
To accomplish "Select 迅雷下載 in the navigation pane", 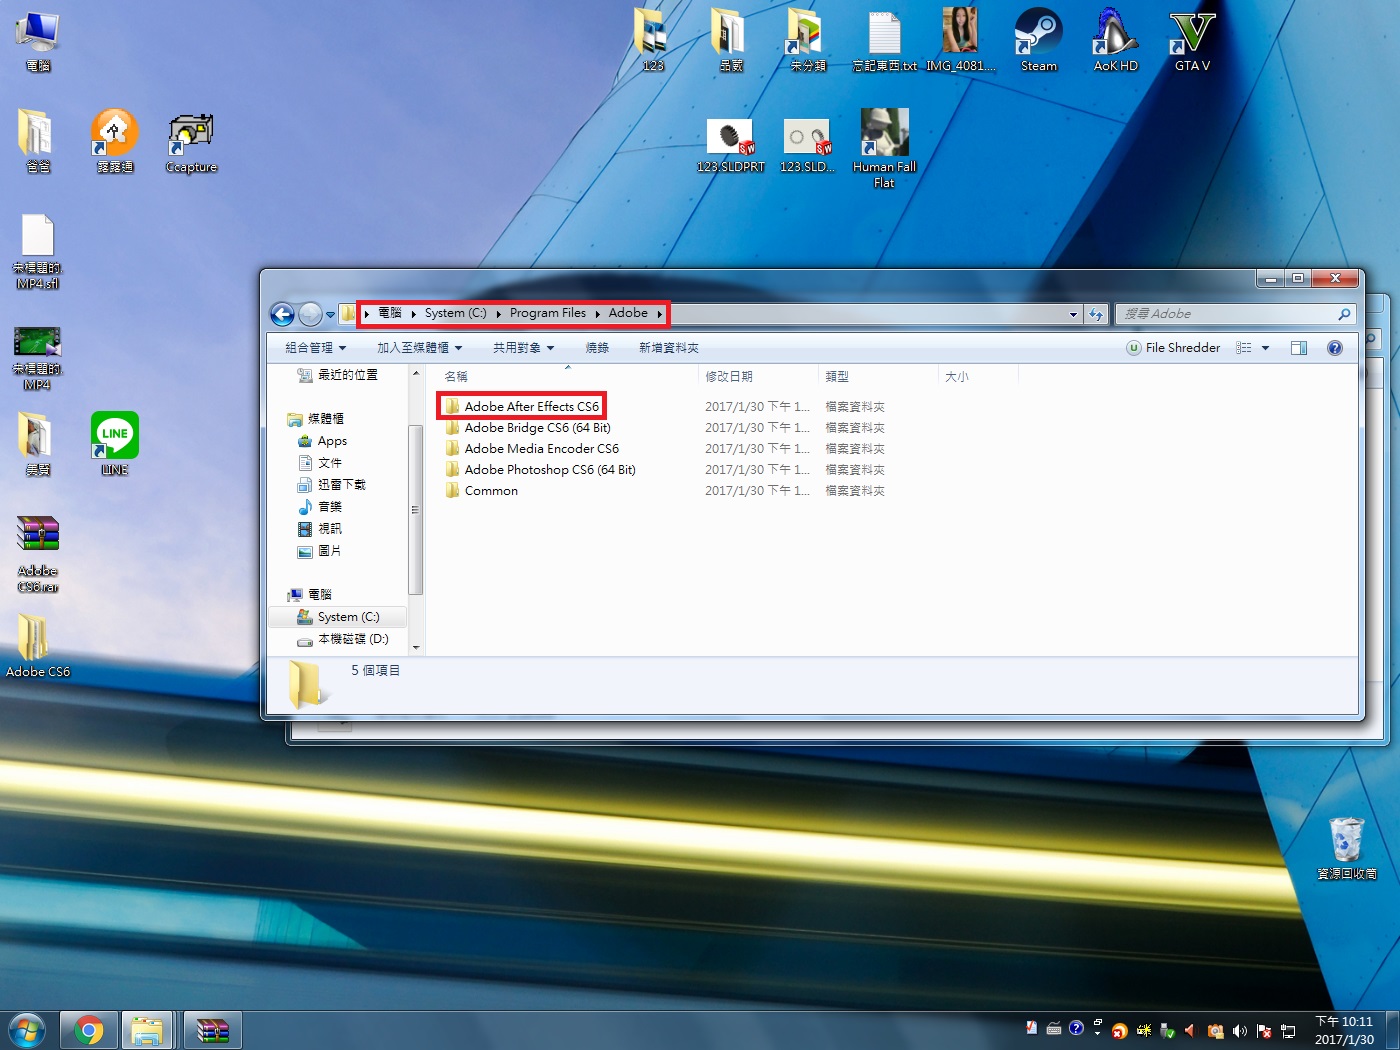I will pyautogui.click(x=332, y=485).
